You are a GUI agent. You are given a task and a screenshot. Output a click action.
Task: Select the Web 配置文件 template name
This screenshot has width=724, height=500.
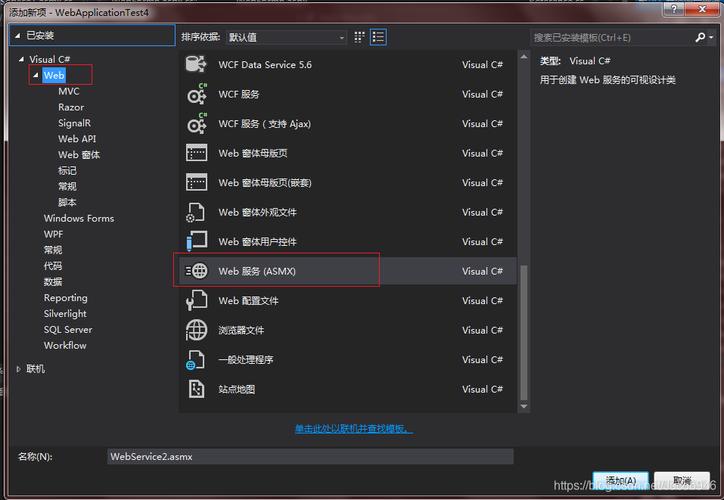[x=248, y=301]
